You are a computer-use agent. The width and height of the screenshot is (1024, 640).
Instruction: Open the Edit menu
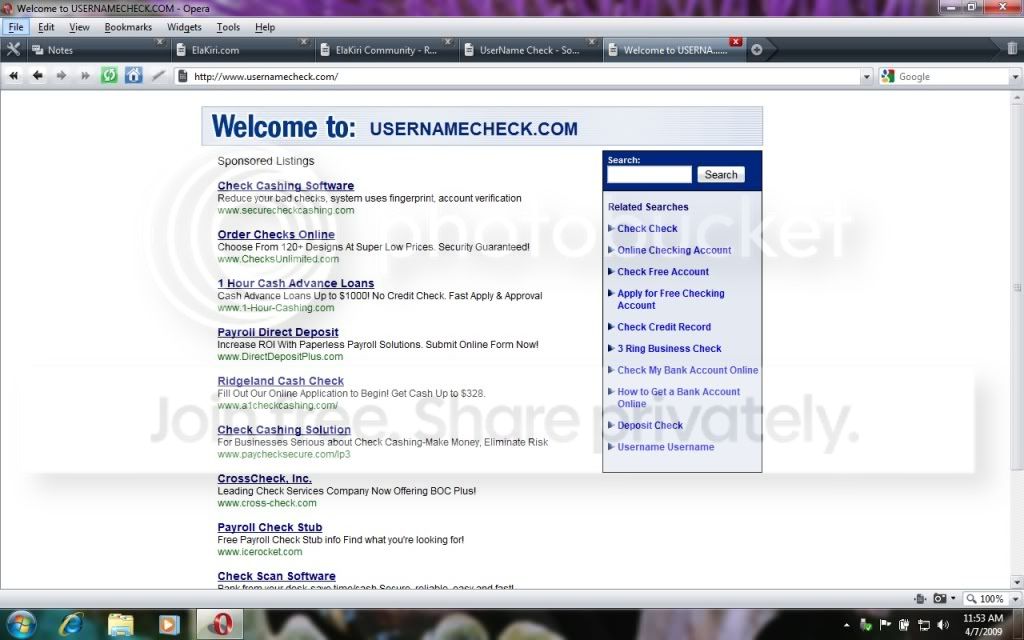coord(46,27)
